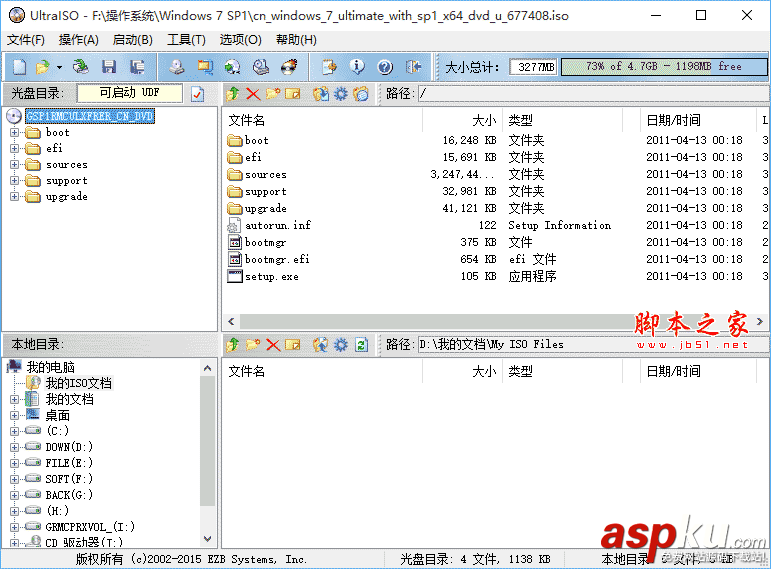Select 我的ISO文档 in local tree
The image size is (771, 569).
(x=79, y=383)
